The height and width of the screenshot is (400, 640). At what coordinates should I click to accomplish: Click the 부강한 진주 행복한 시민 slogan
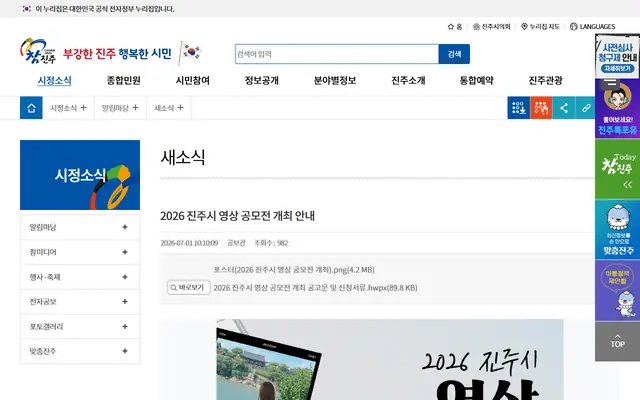[118, 53]
